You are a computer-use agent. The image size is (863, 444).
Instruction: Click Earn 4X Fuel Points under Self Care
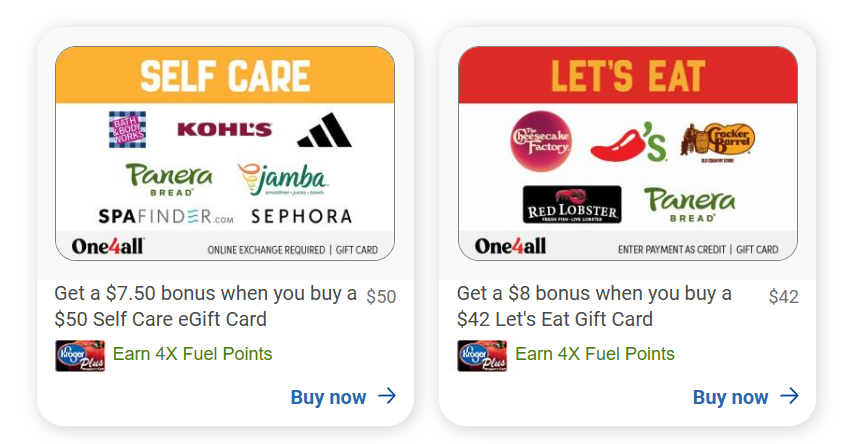pos(192,354)
